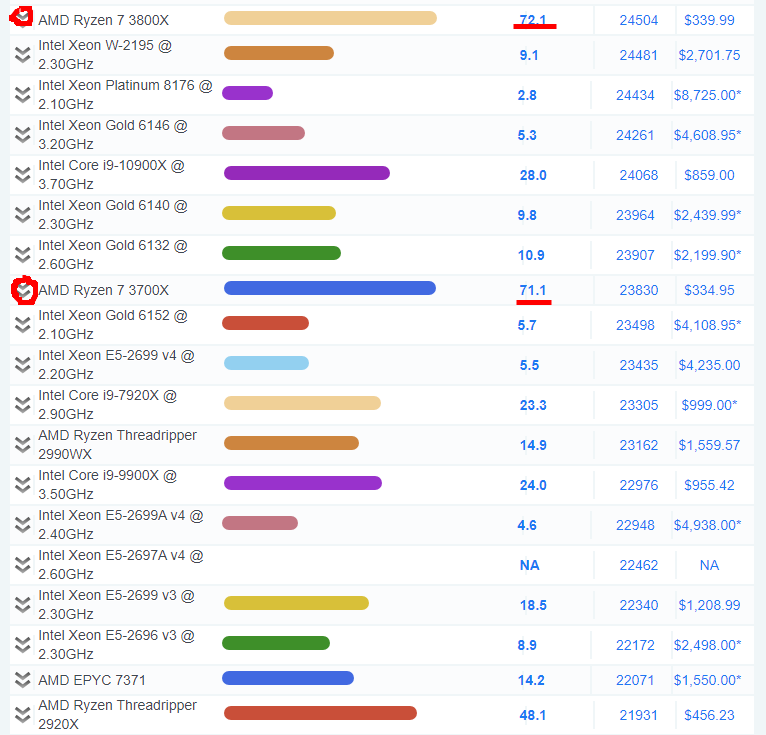This screenshot has height=735, width=766.
Task: Click the 2.8 value score
Action: tap(527, 95)
